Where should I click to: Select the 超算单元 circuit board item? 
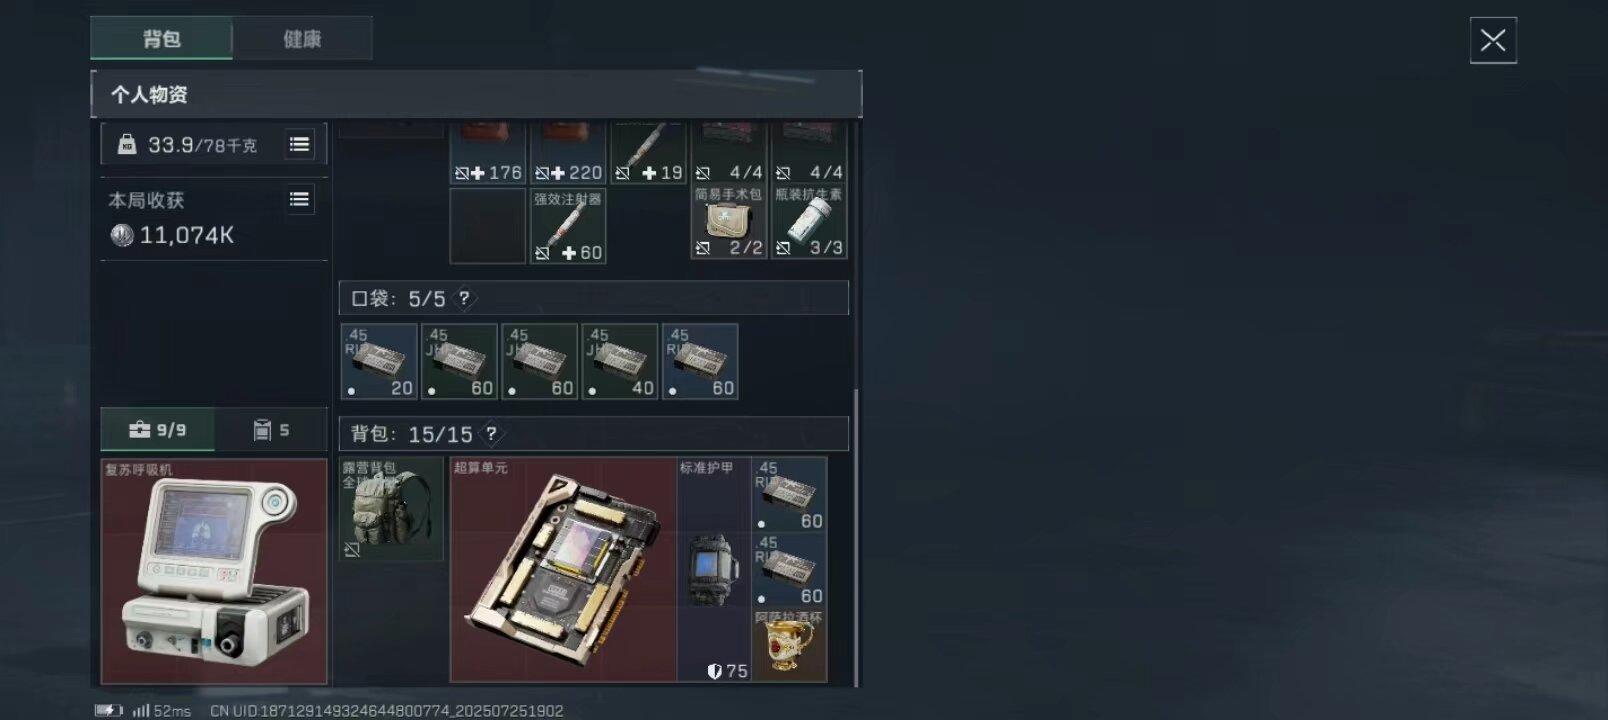[563, 570]
